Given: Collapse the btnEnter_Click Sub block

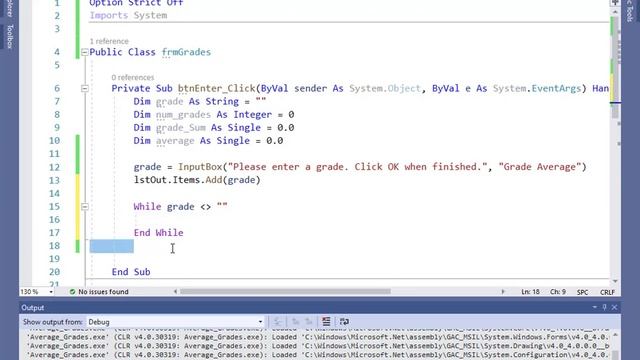Looking at the screenshot, I should (x=84, y=89).
